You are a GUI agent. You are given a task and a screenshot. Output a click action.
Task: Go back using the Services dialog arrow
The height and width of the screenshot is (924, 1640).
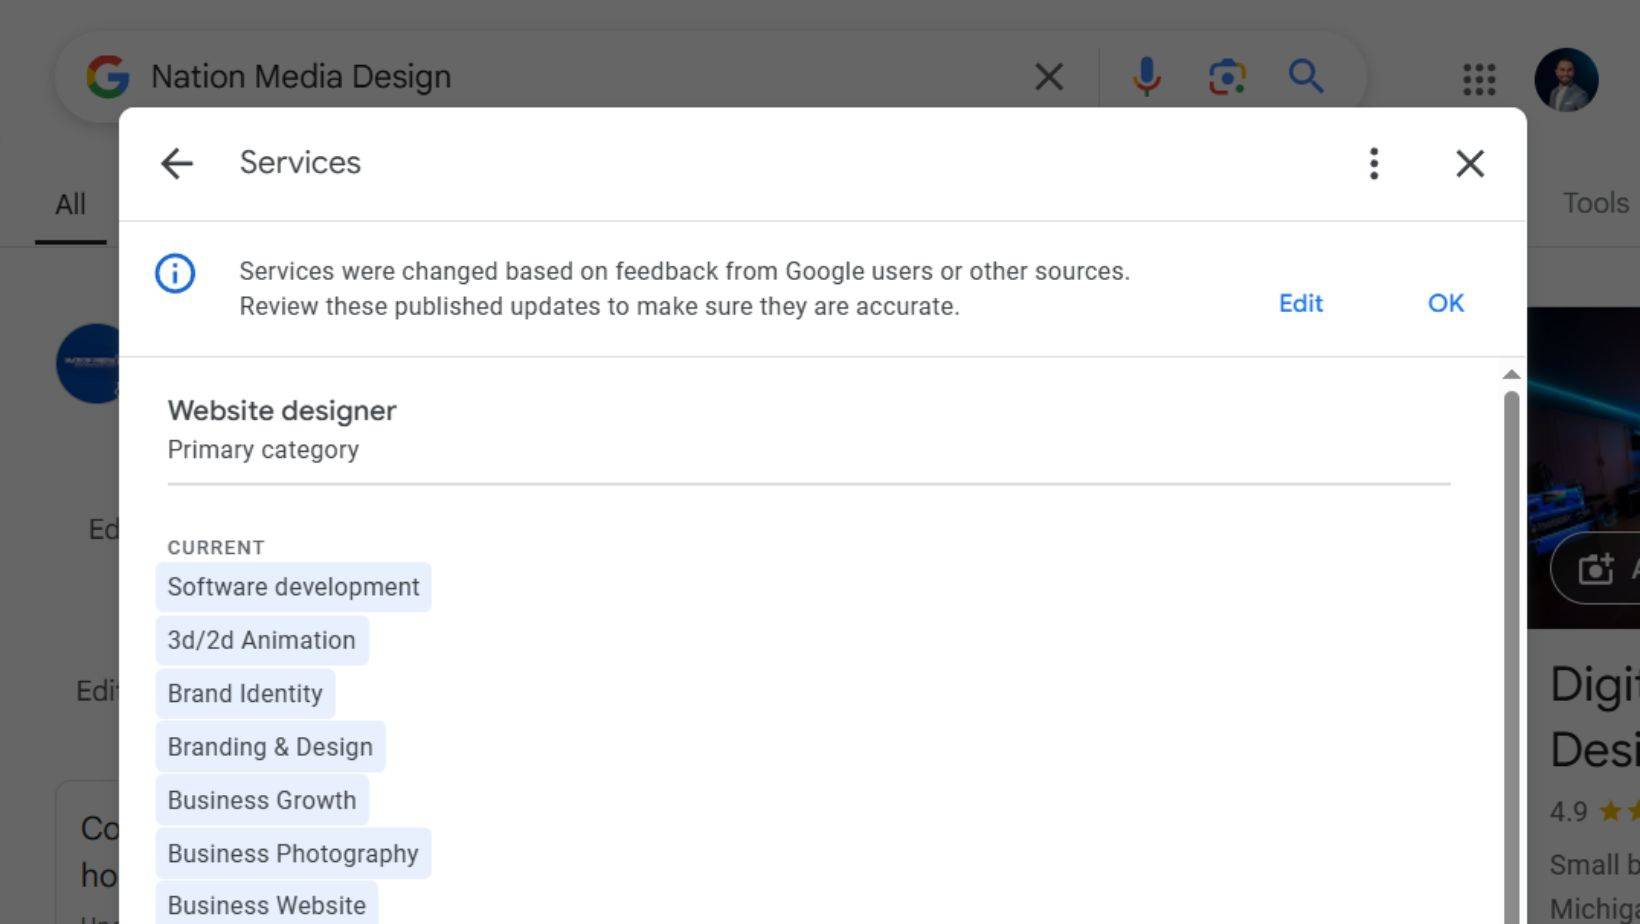tap(176, 163)
